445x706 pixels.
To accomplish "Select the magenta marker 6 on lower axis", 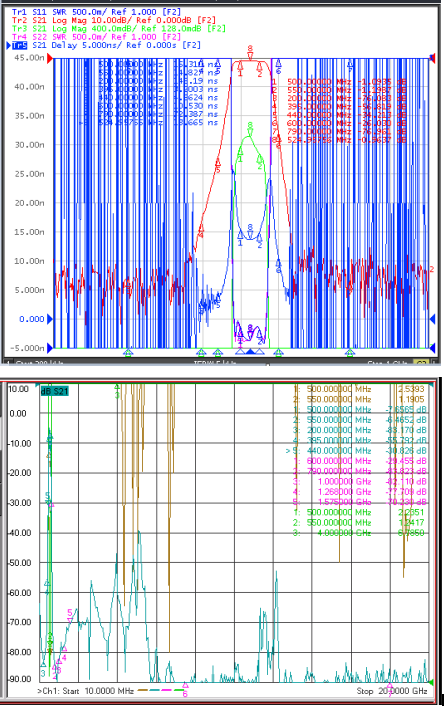I will tap(185, 691).
